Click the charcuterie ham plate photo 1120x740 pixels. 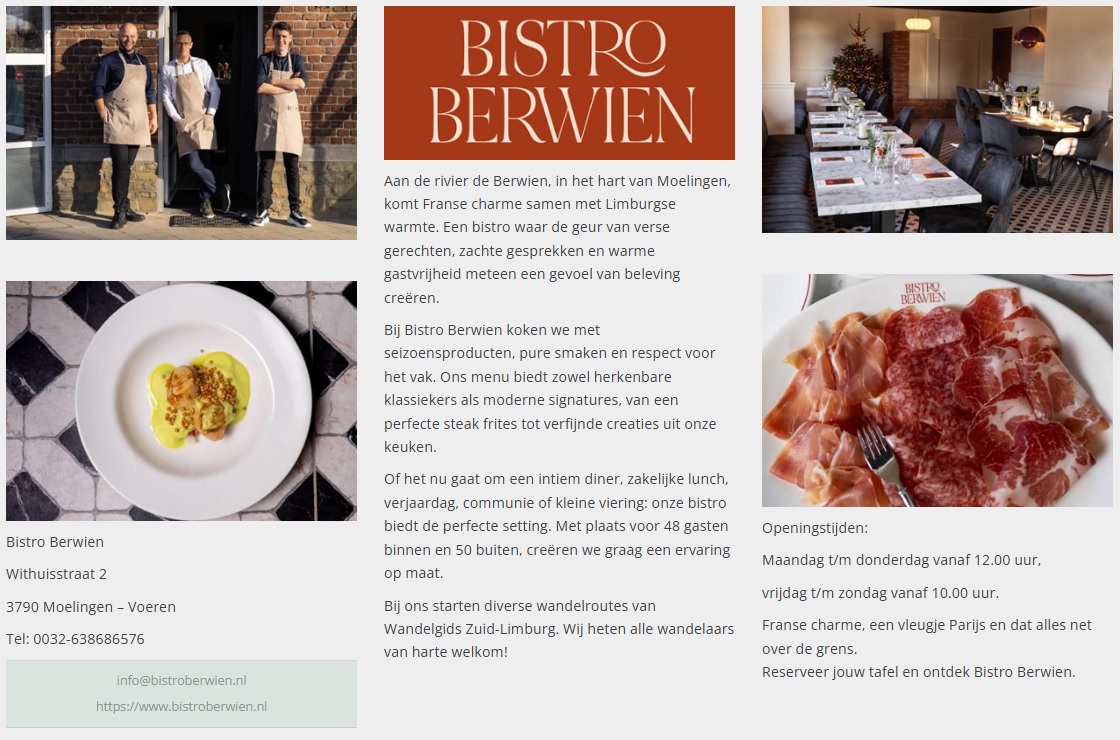point(937,391)
